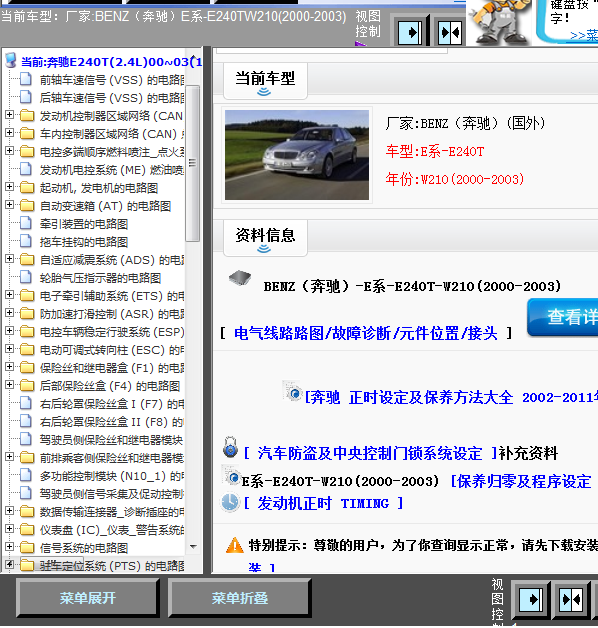
Task: Select the 资料信息 tab header
Action: (x=265, y=238)
